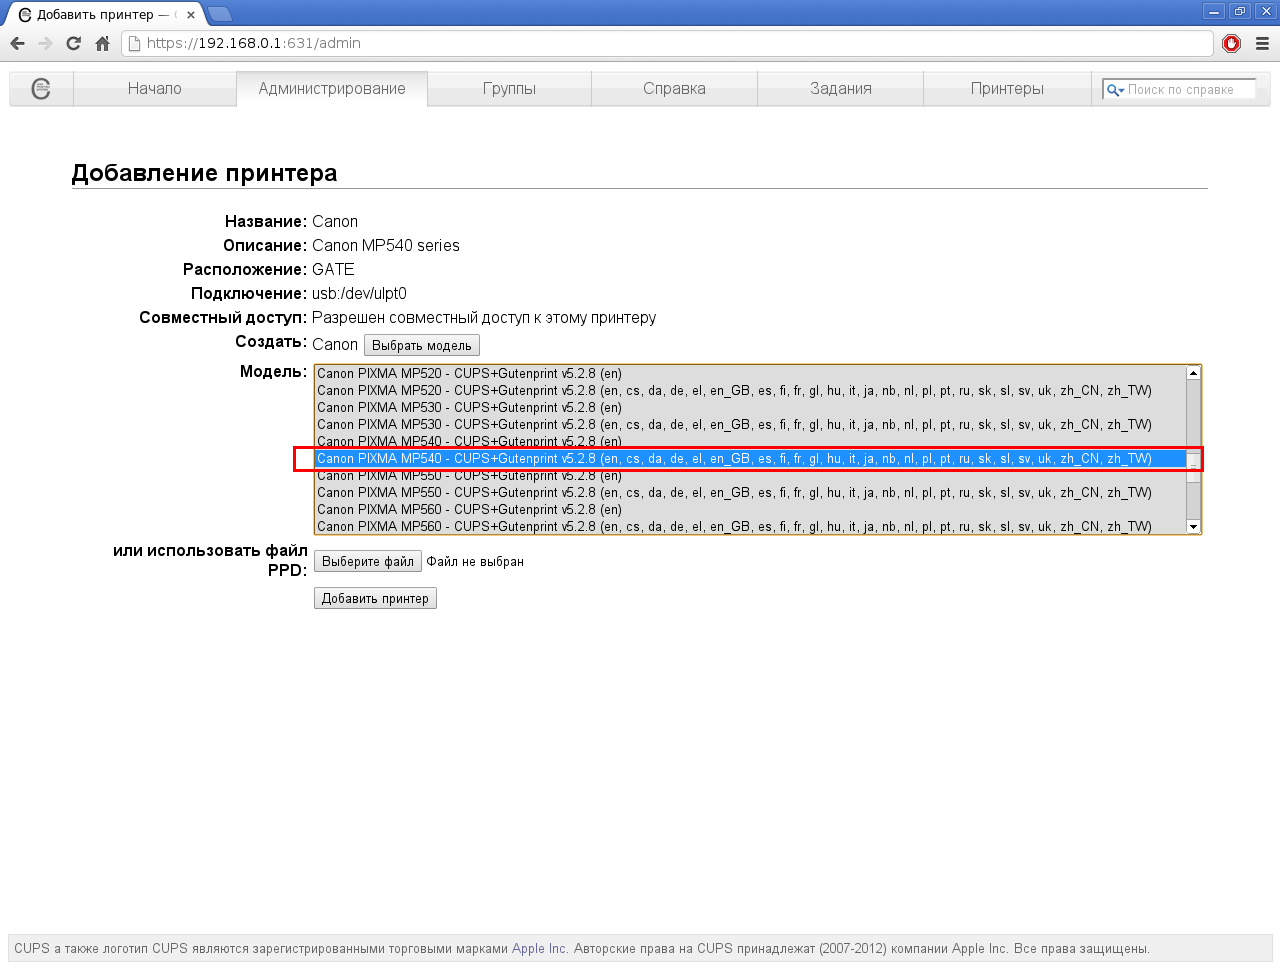Select Canon PIXMA MP560 (en) model

750,510
